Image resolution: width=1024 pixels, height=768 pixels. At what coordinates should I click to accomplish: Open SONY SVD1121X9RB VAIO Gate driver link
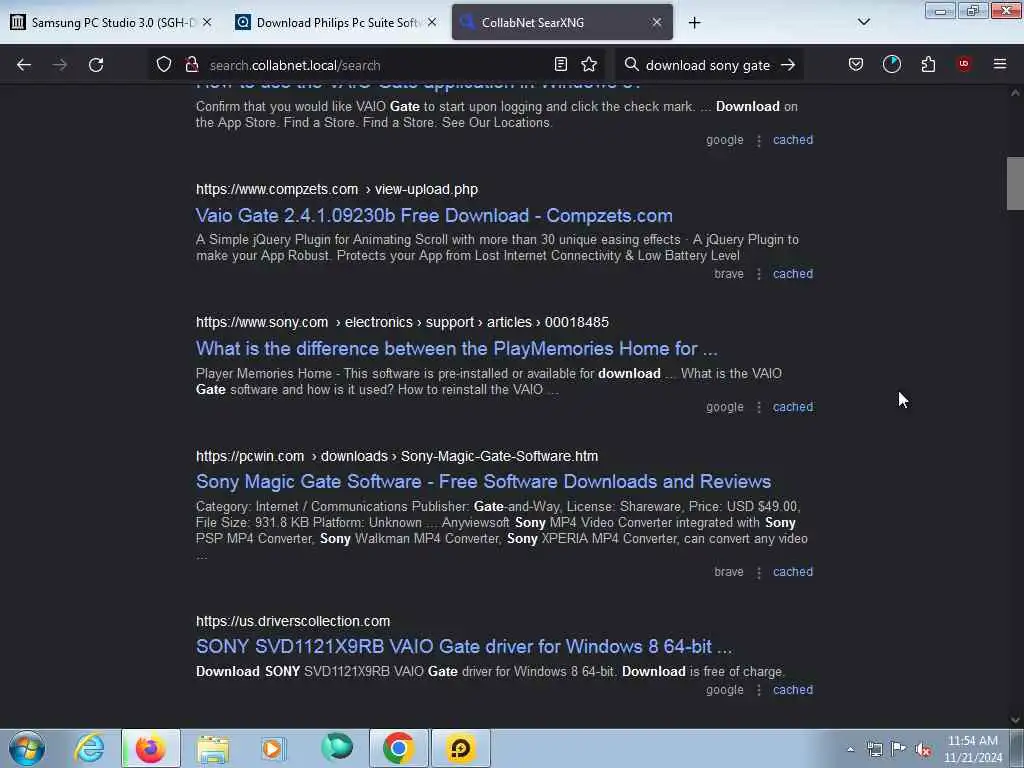[464, 647]
